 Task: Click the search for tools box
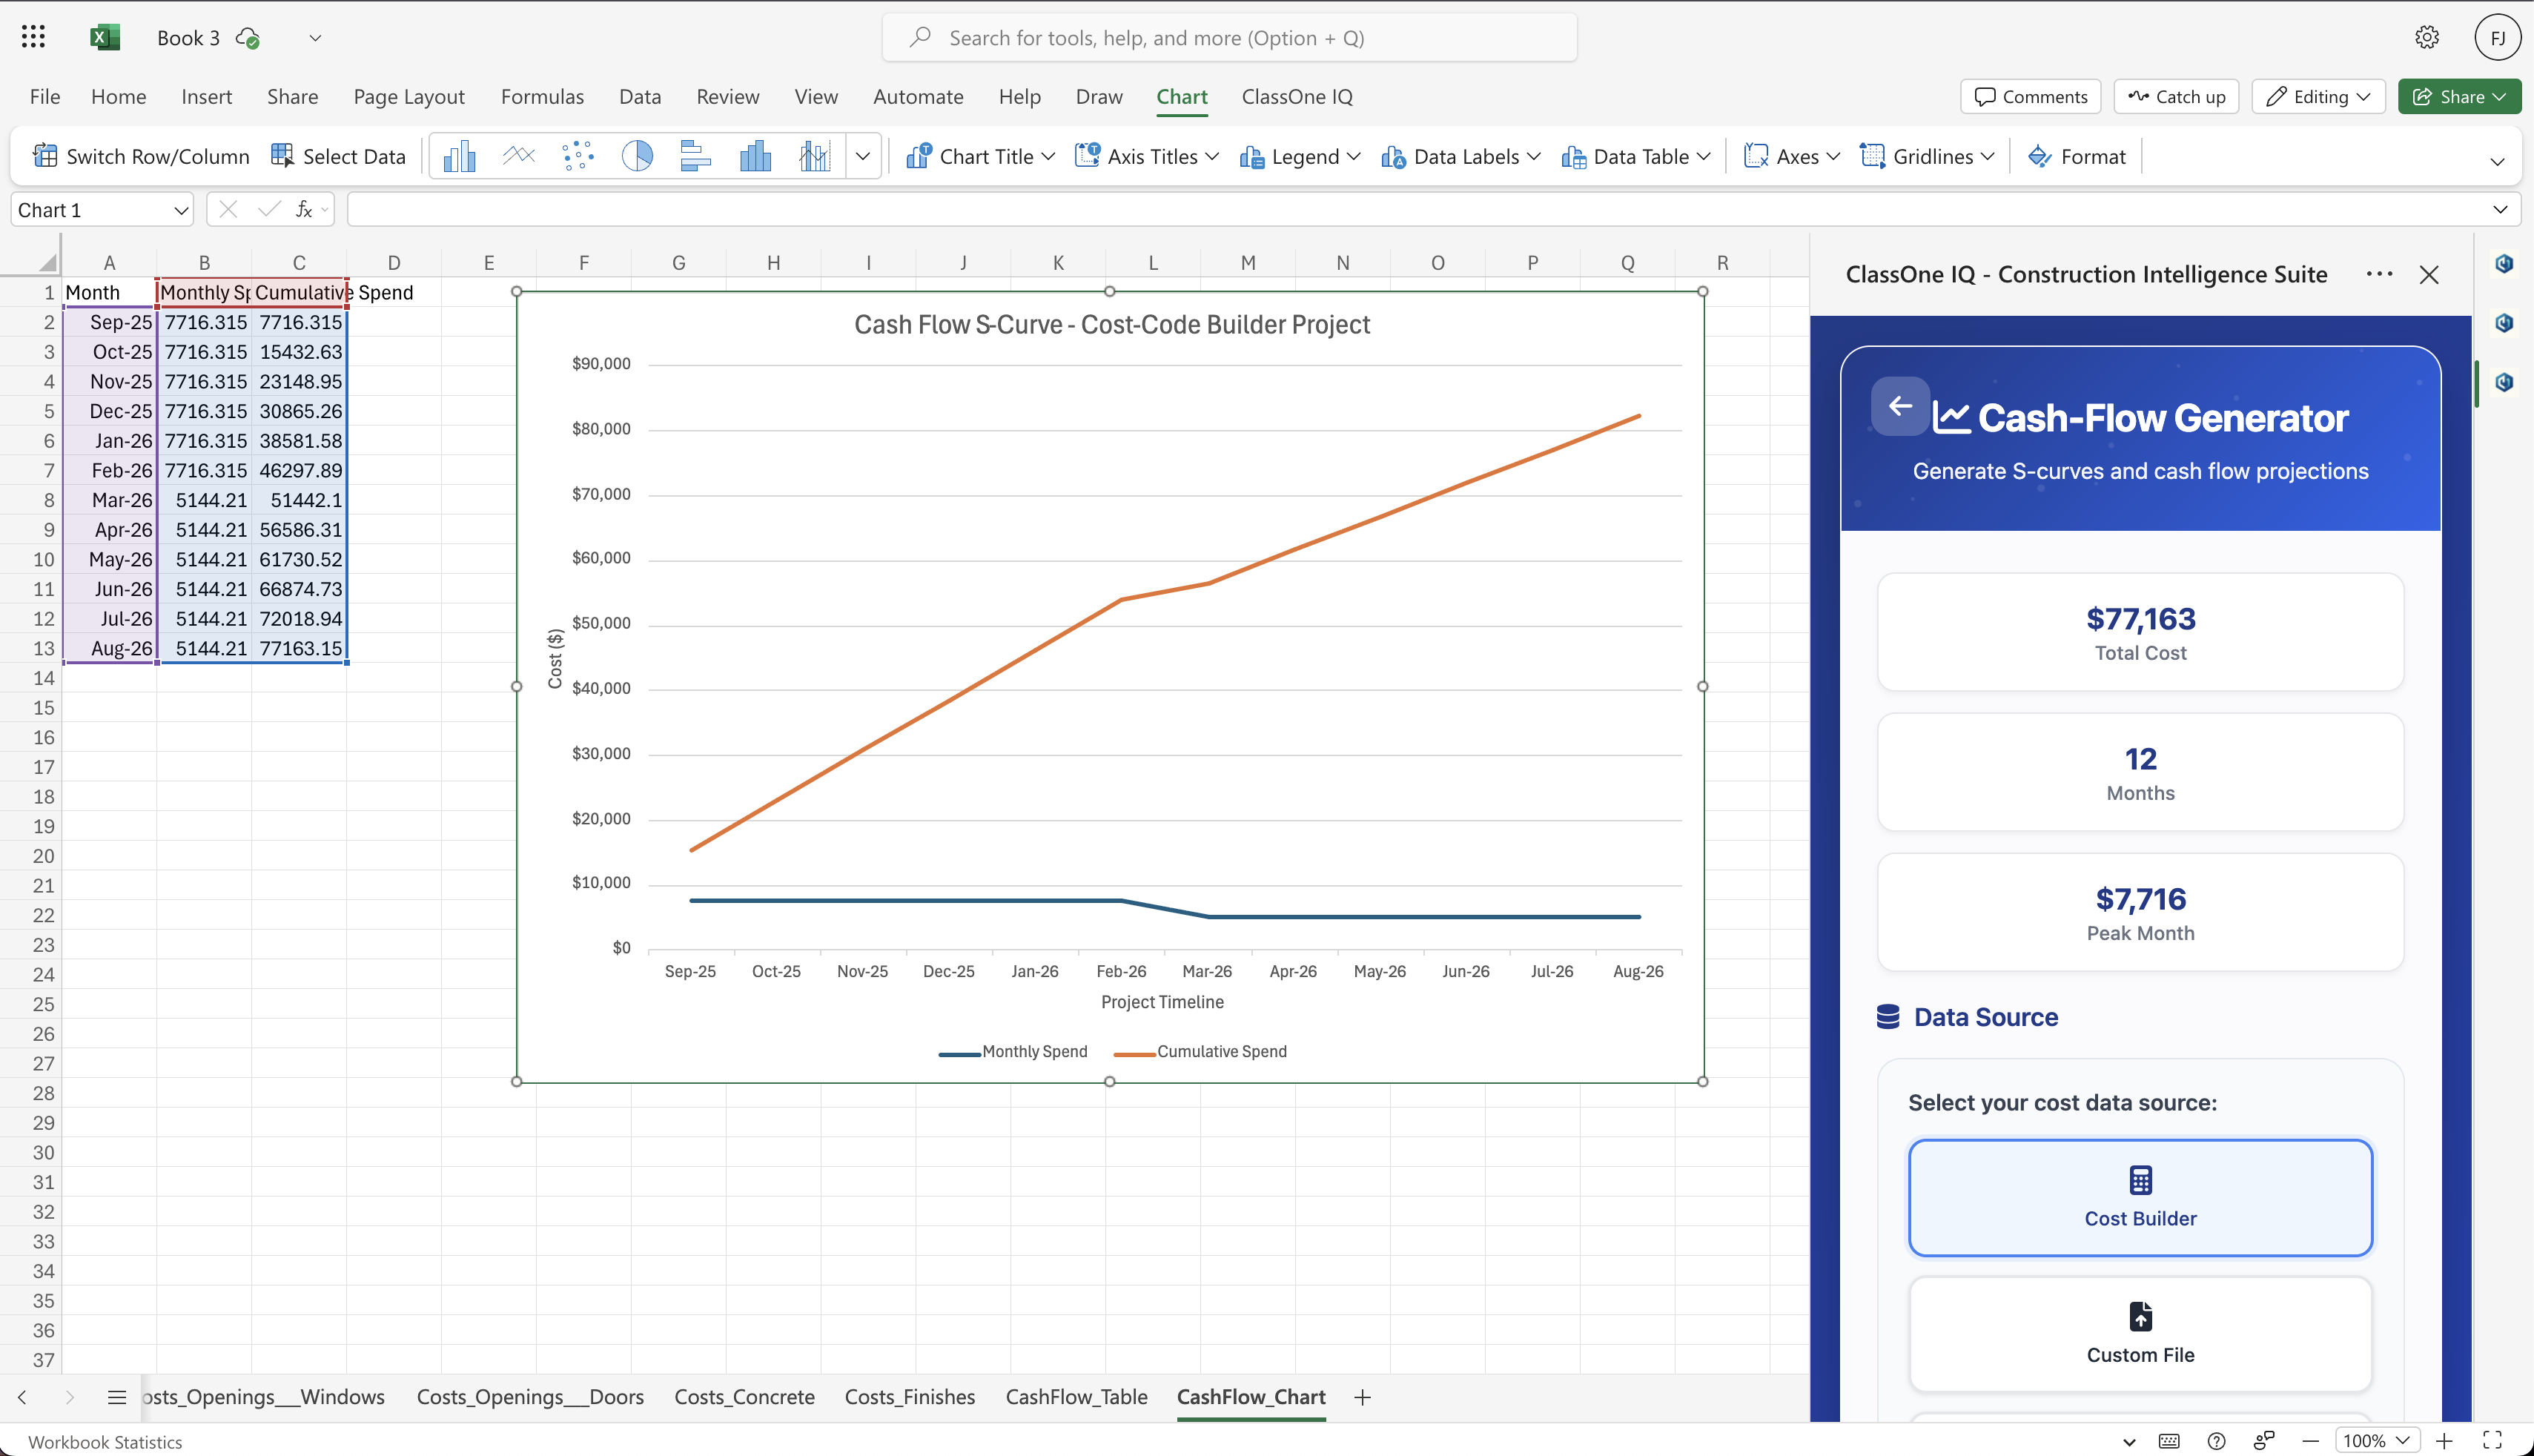click(1229, 38)
